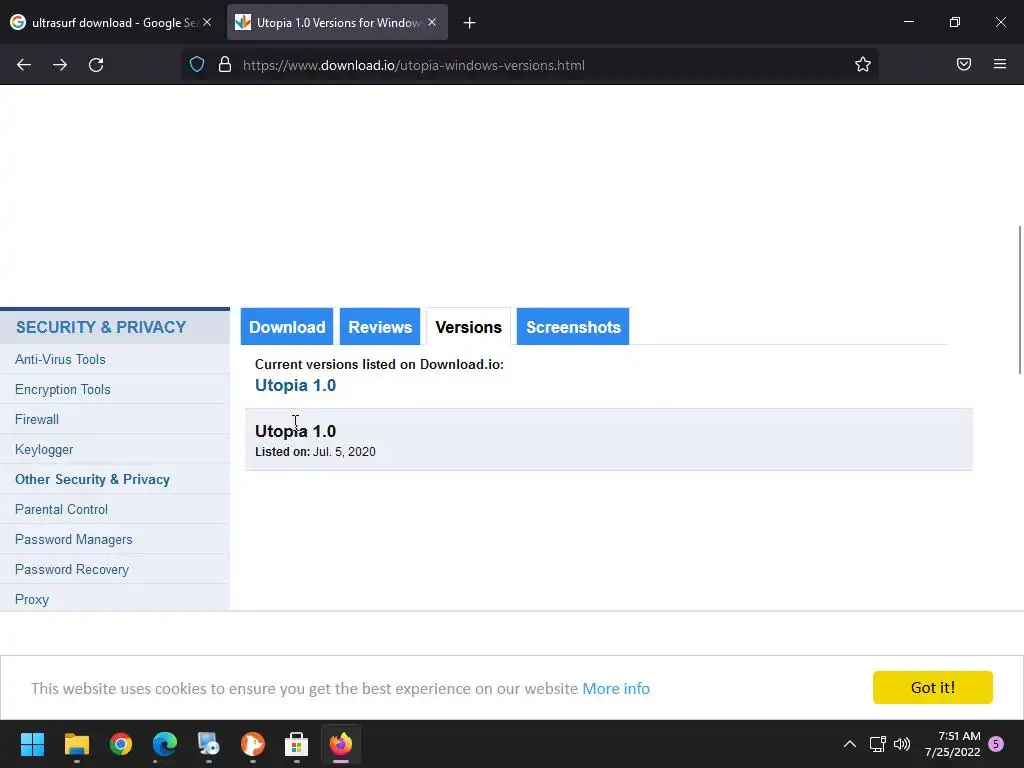The image size is (1024, 768).
Task: Open Microsoft Store from taskbar
Action: coord(296,744)
